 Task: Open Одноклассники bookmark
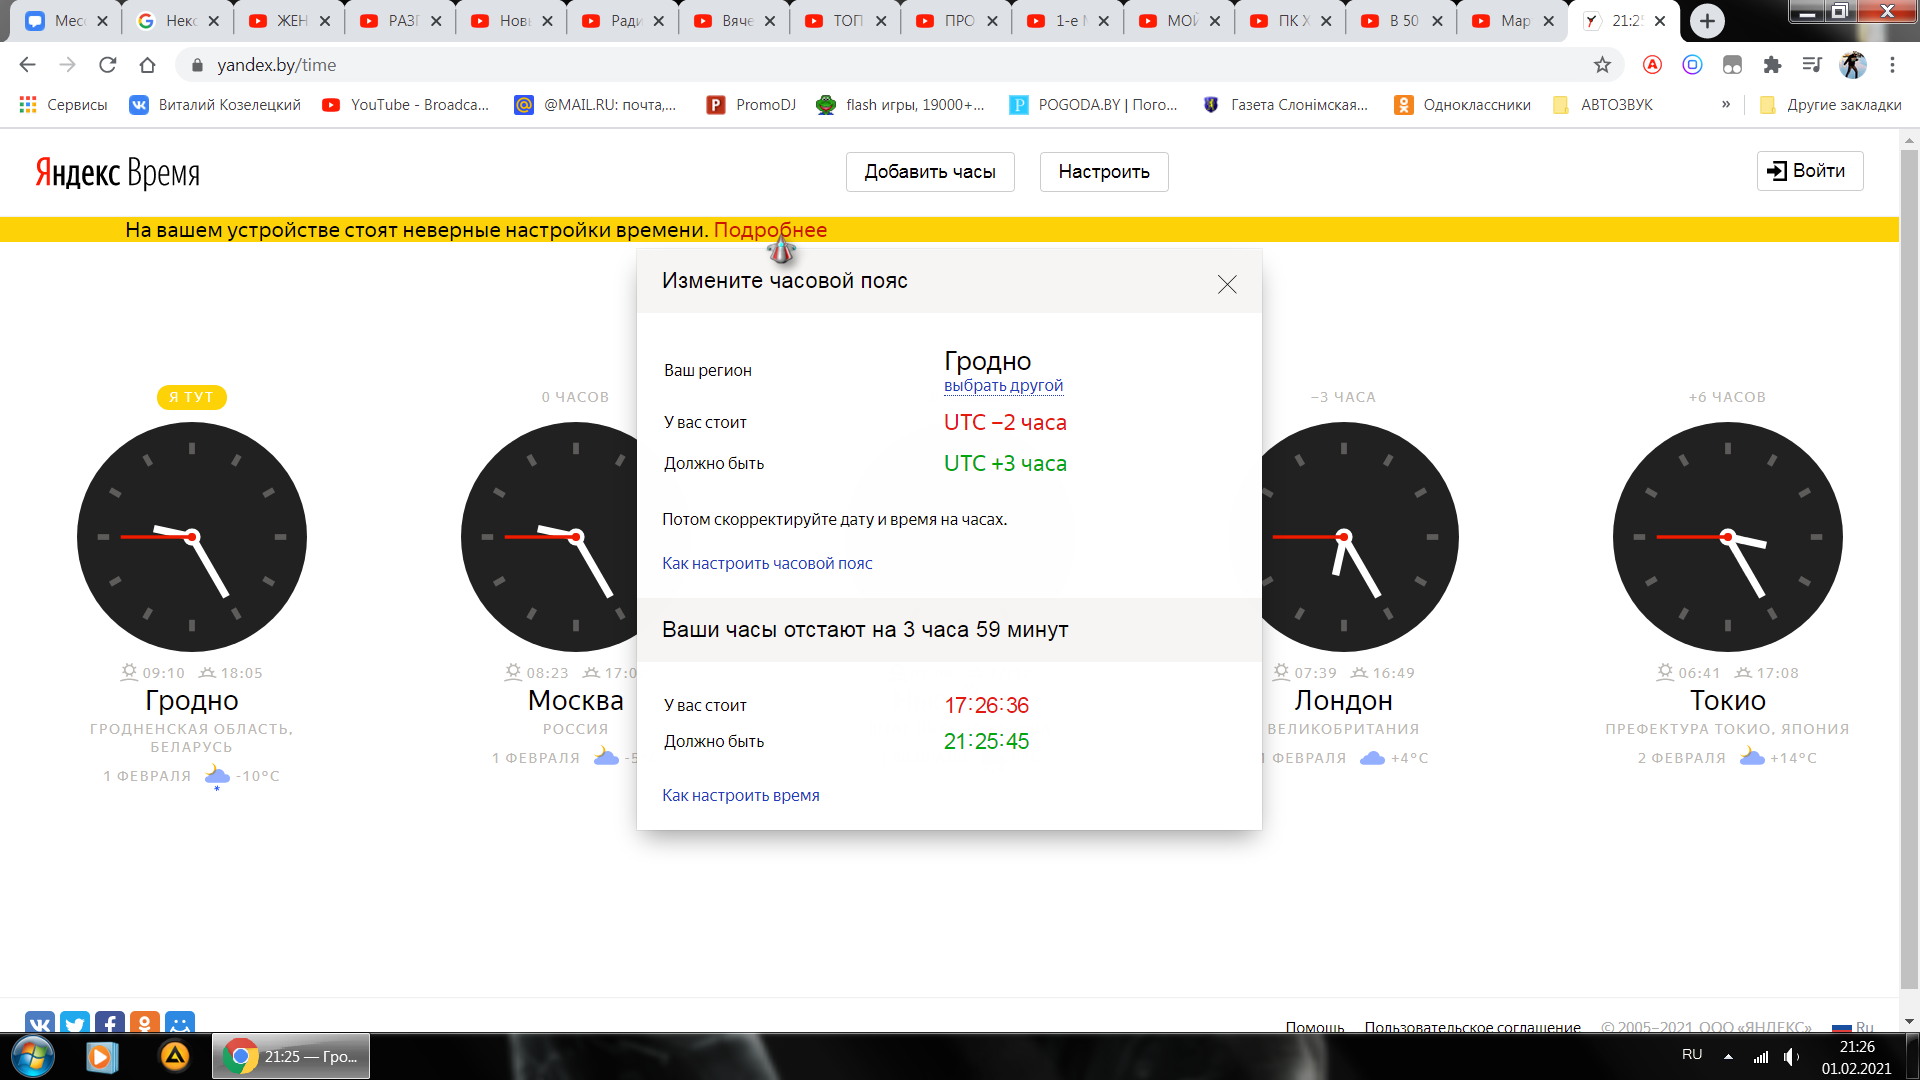pyautogui.click(x=1462, y=105)
